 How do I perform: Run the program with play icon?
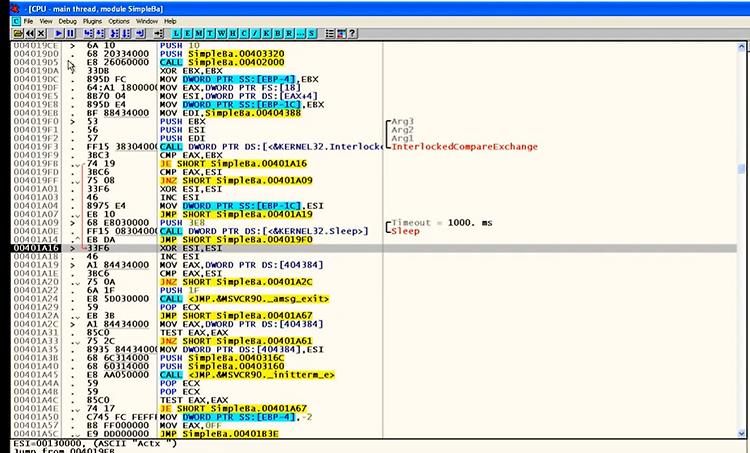pos(59,33)
